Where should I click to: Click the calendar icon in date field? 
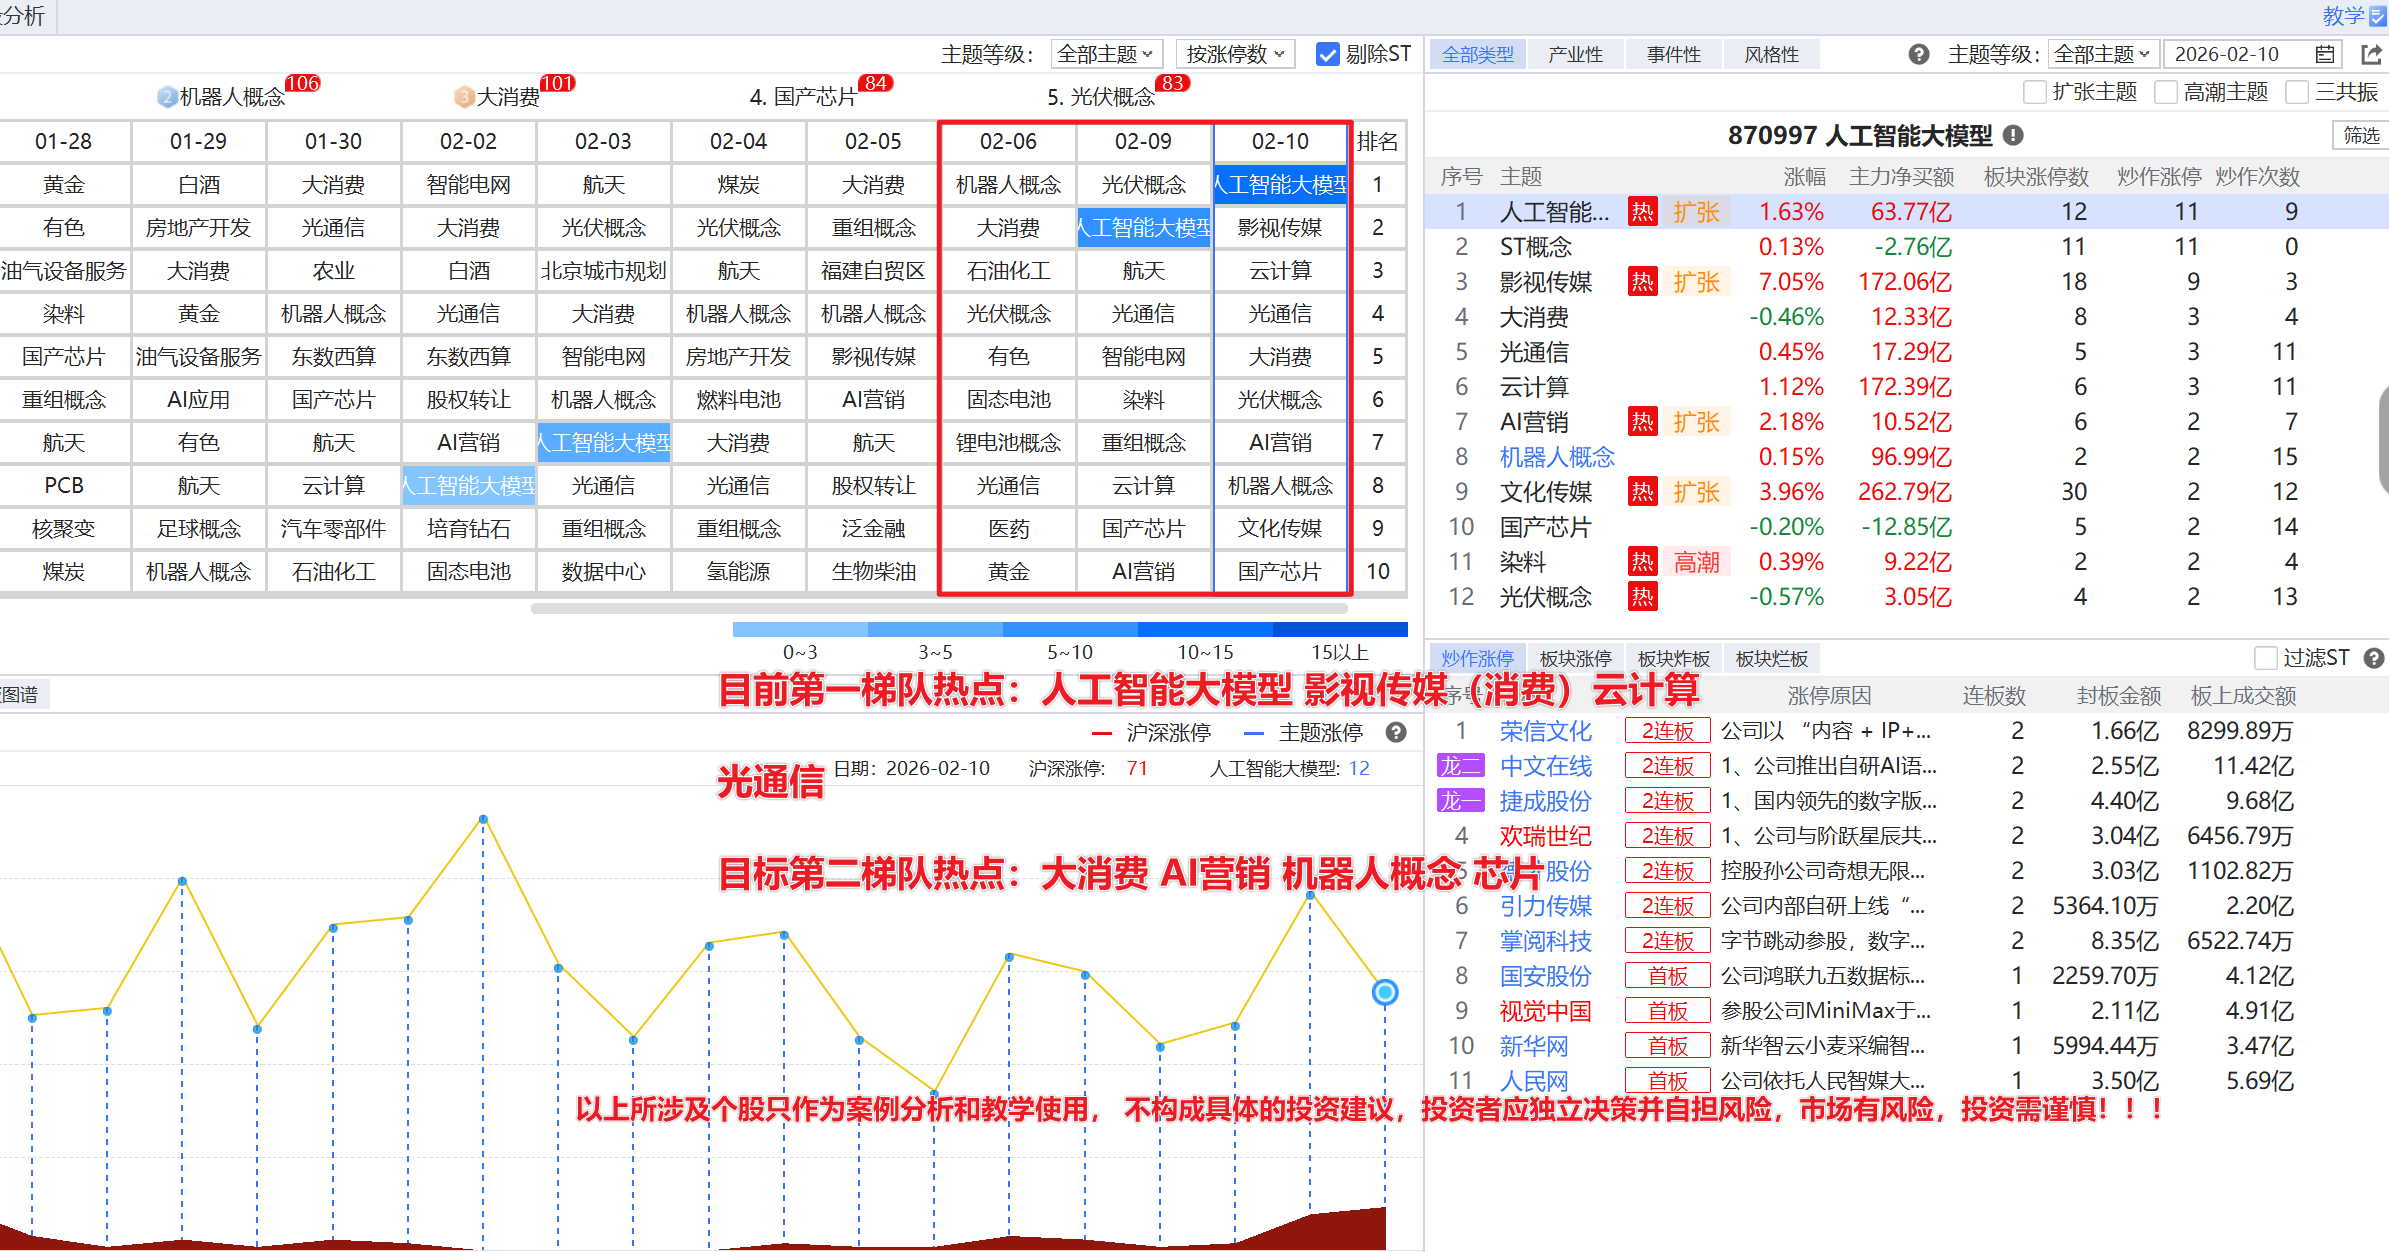tap(2325, 54)
